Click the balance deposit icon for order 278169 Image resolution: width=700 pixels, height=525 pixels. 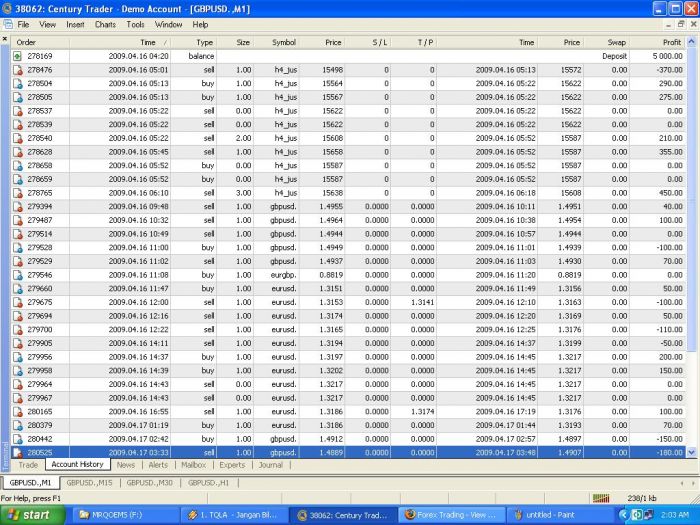17,56
